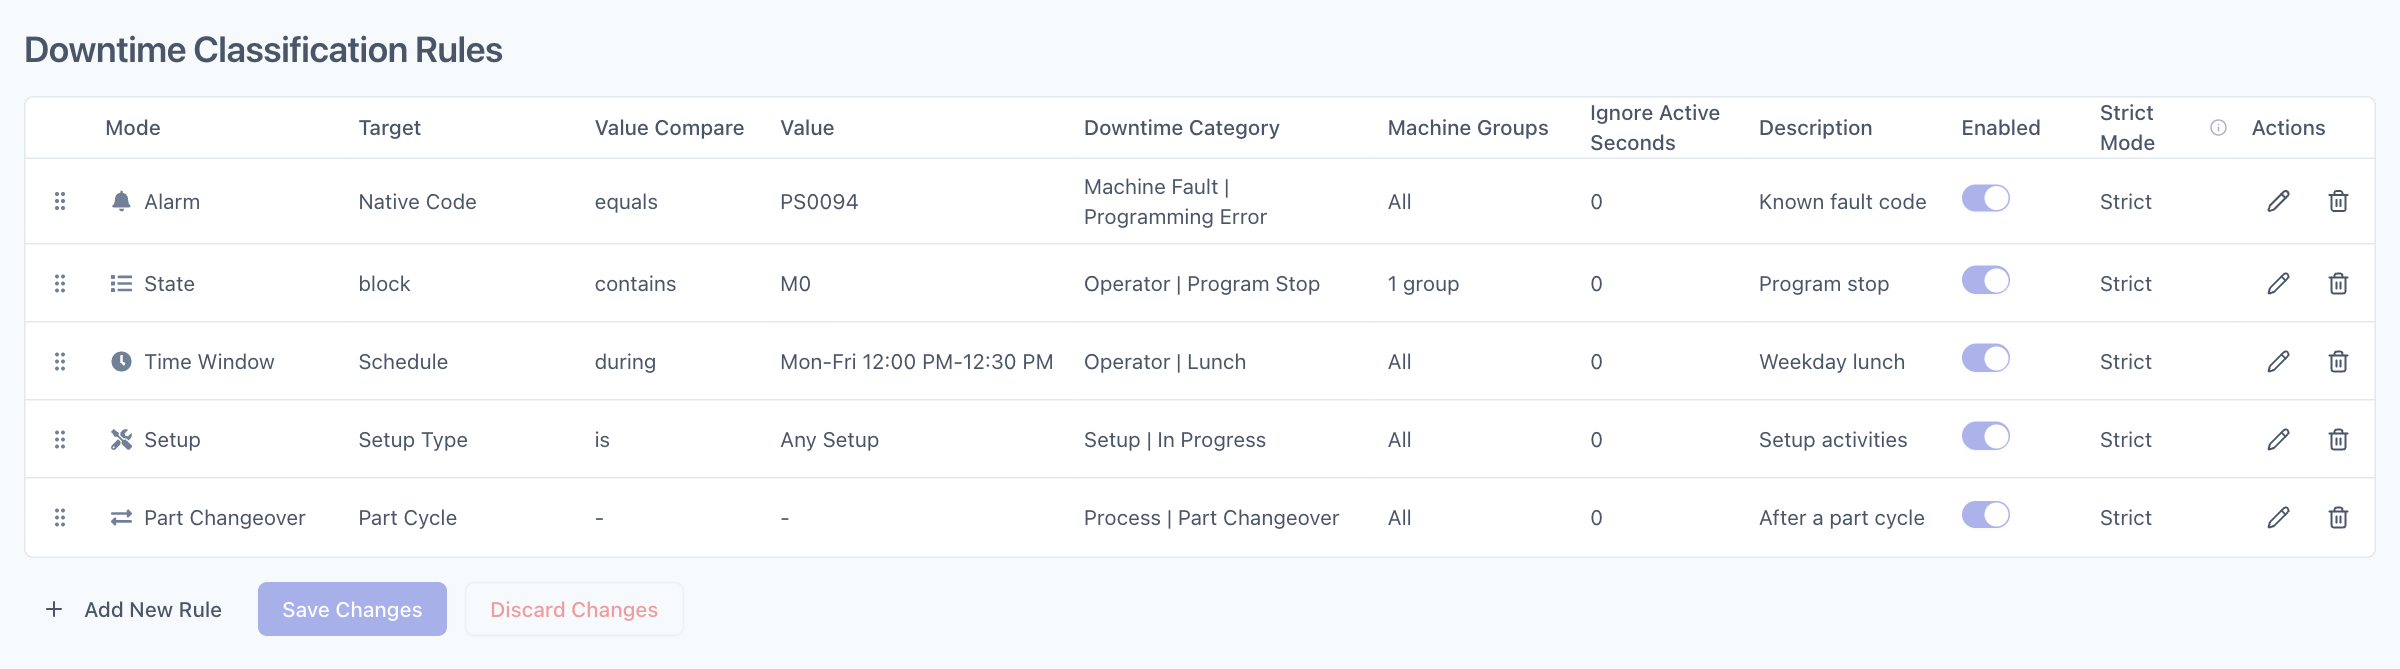This screenshot has height=669, width=2400.
Task: Edit the Part Changeover rule
Action: [x=2278, y=517]
